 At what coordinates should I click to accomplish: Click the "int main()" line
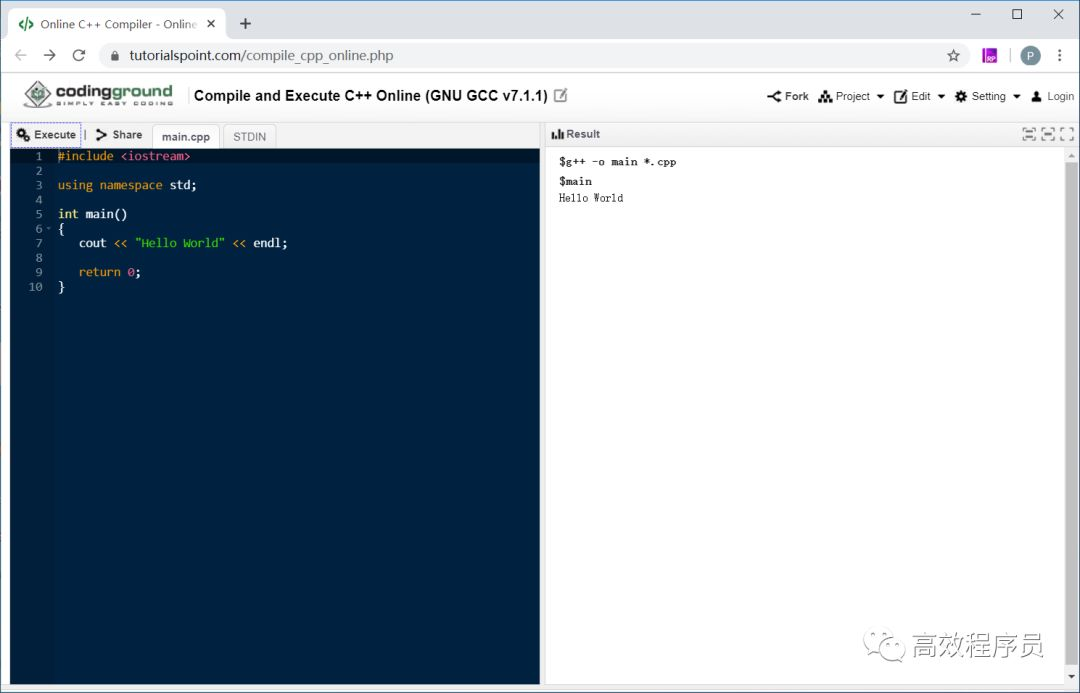tap(92, 214)
